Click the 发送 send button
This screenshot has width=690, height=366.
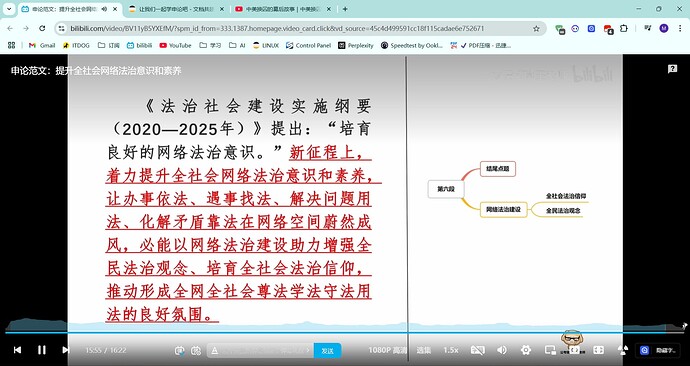click(x=327, y=351)
